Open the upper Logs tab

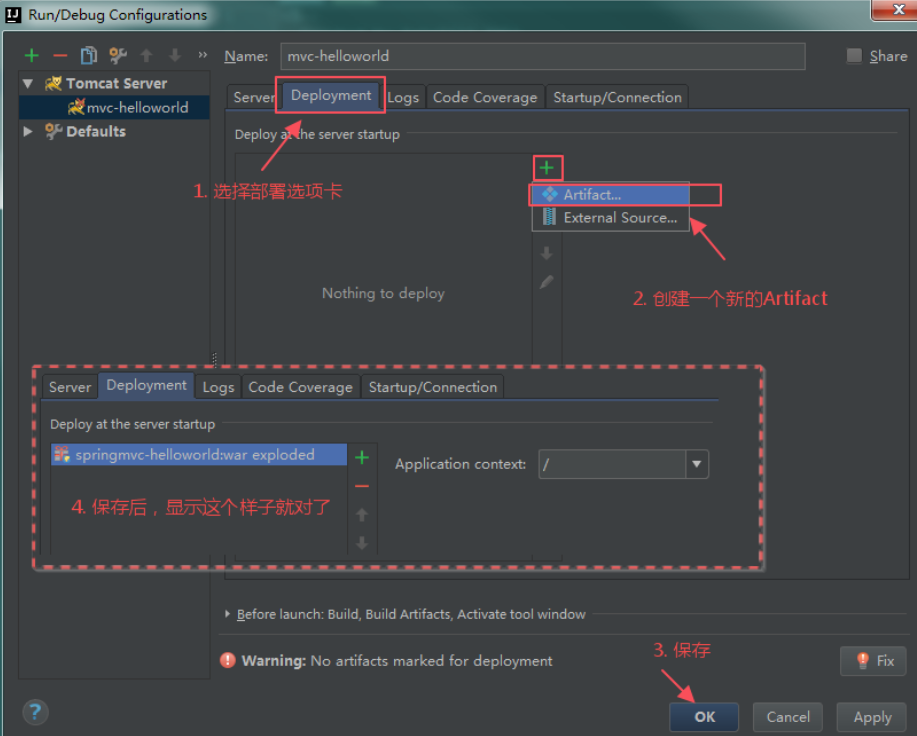coord(402,97)
